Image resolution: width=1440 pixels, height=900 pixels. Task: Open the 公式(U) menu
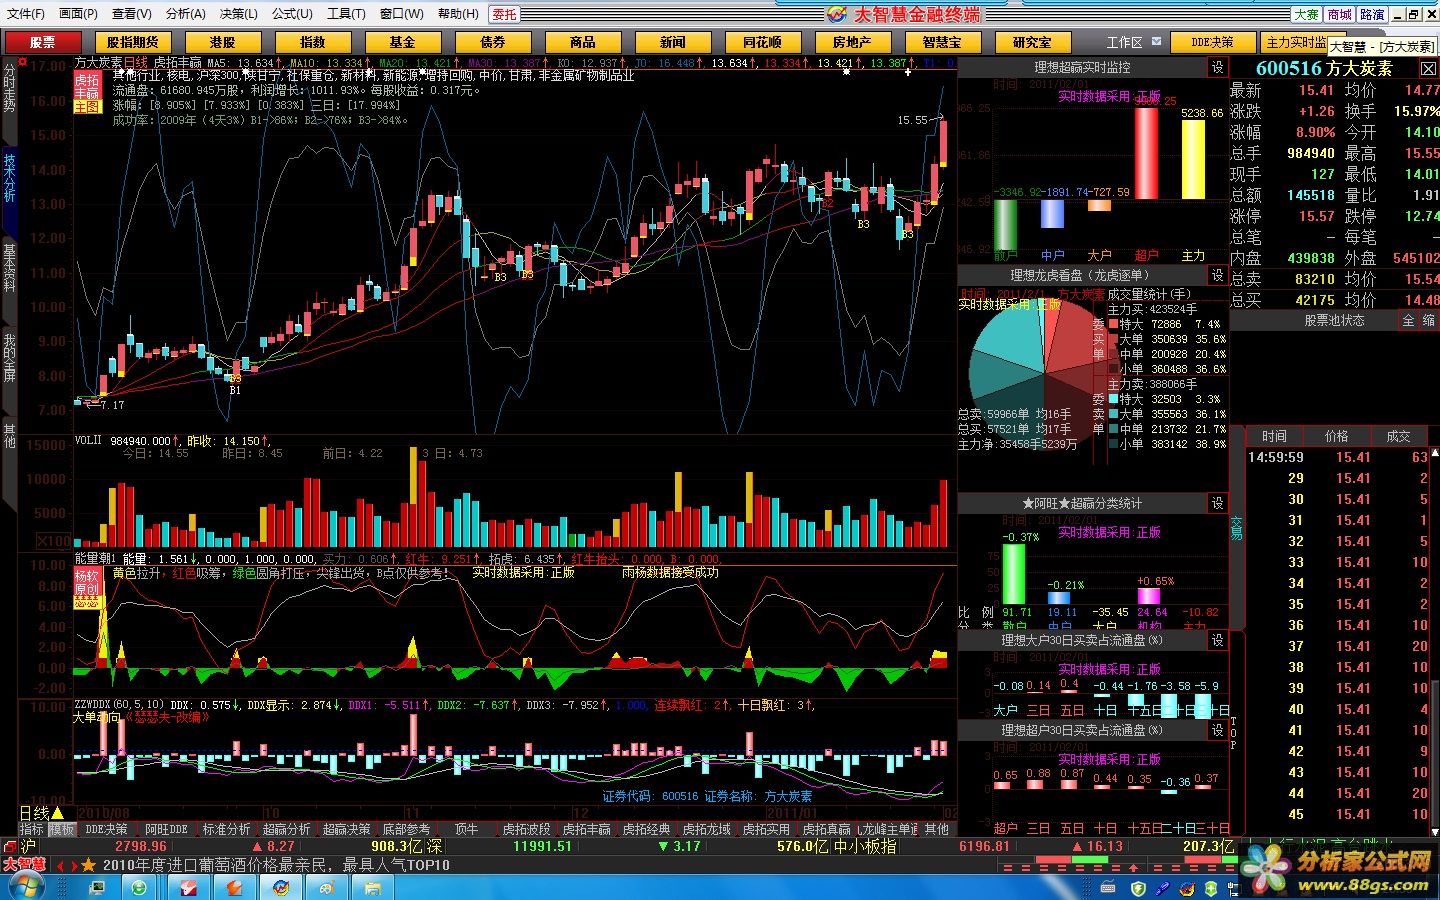point(292,14)
